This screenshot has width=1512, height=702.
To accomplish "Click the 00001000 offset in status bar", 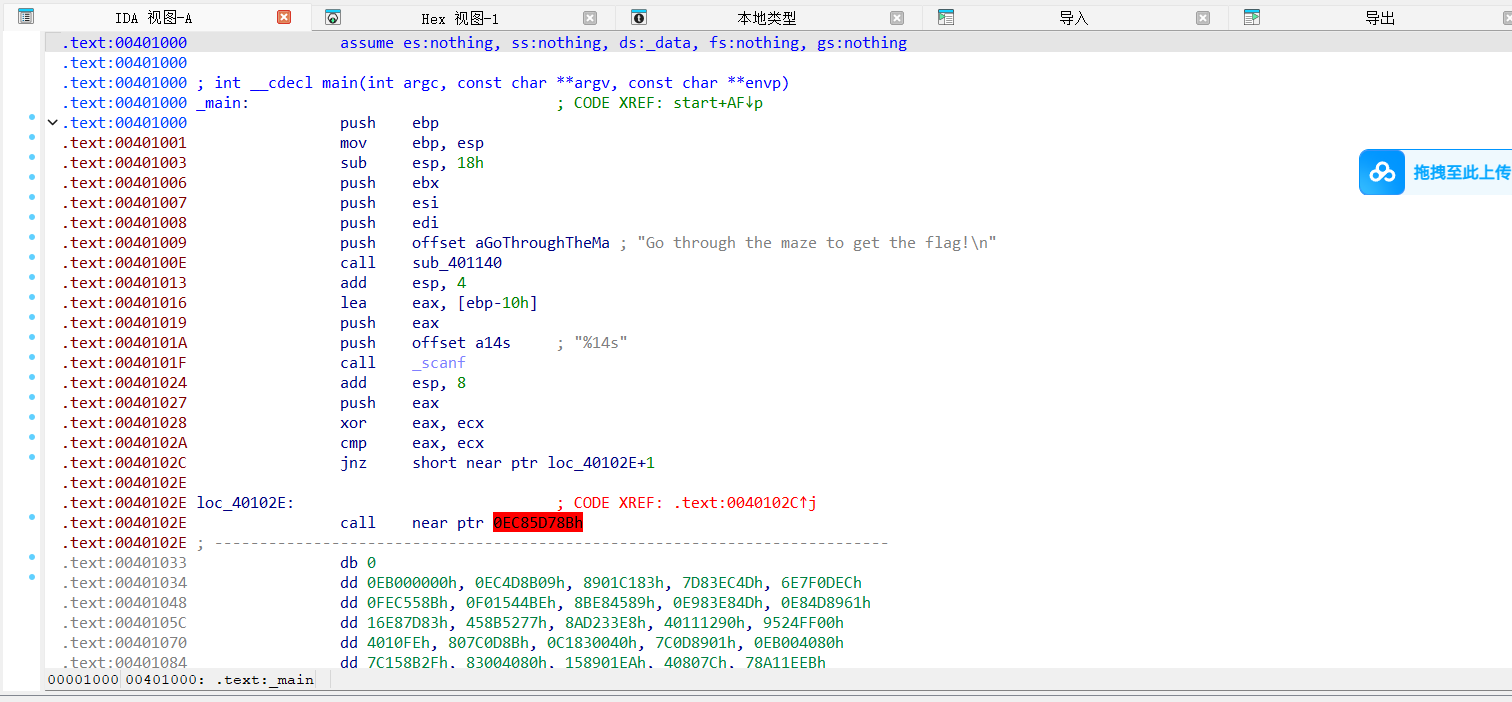I will 83,679.
